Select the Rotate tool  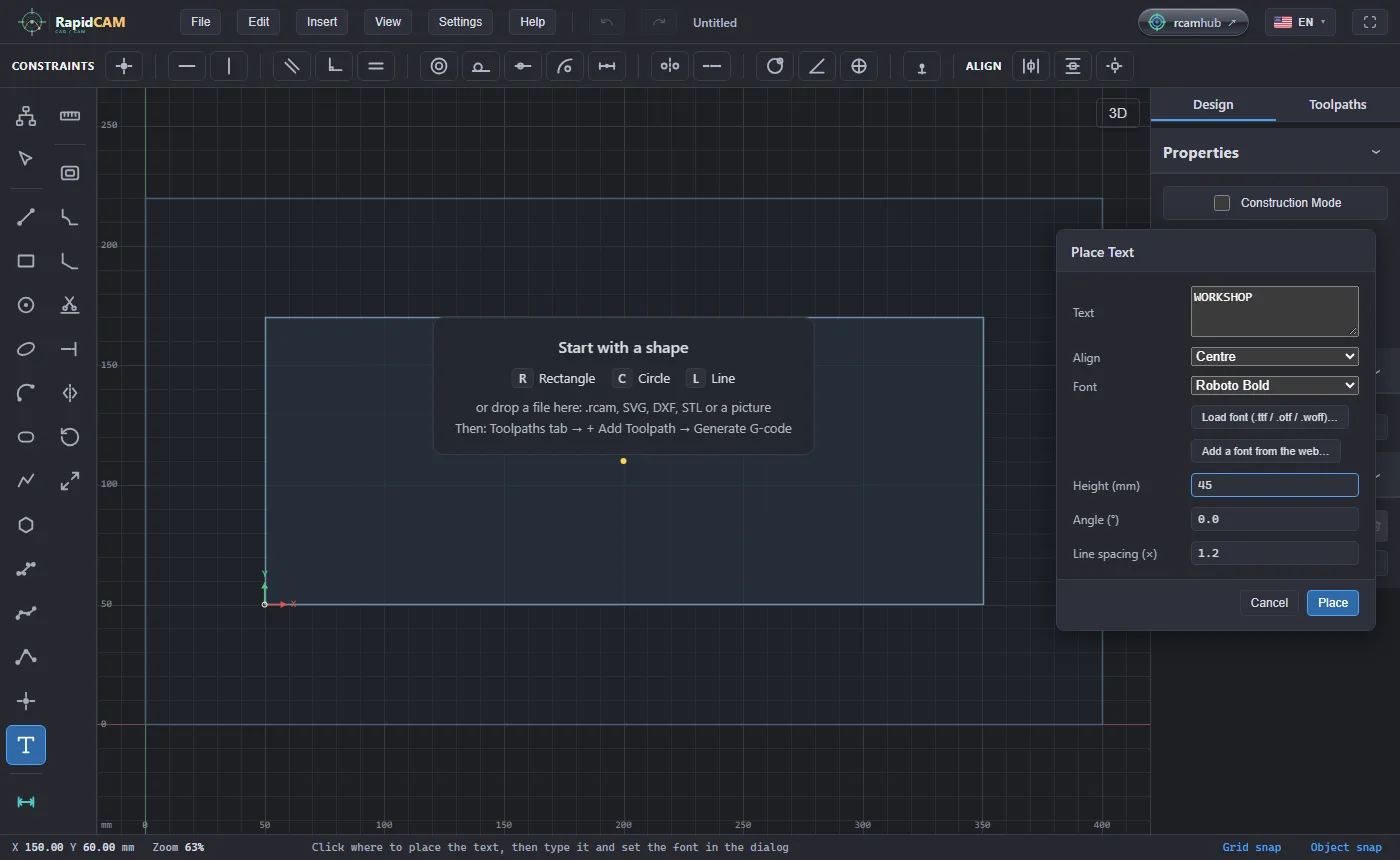click(70, 437)
